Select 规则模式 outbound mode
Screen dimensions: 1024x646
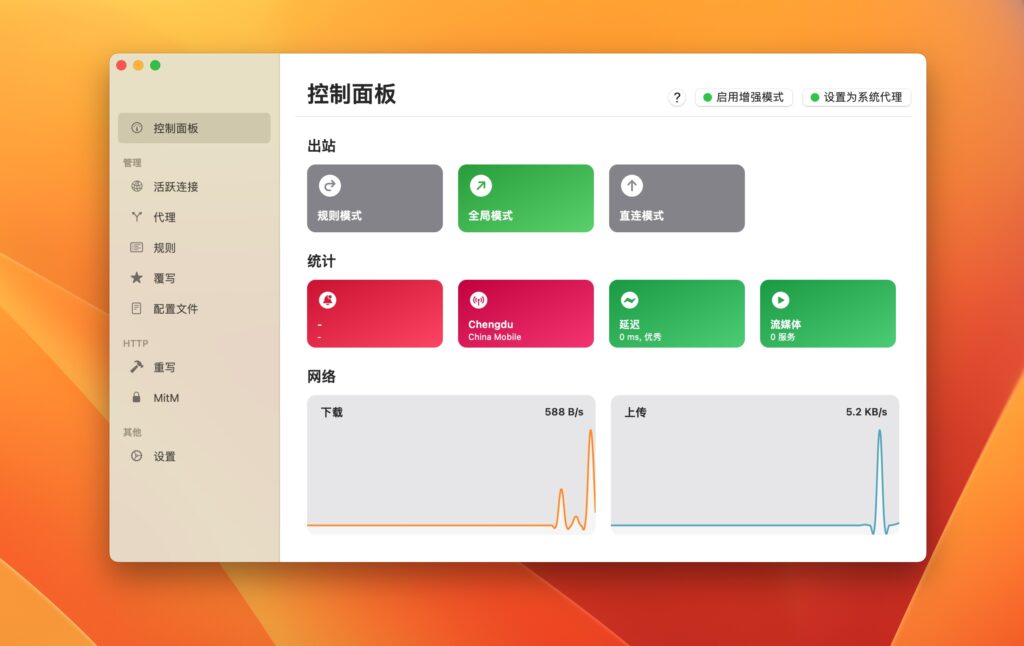(374, 198)
